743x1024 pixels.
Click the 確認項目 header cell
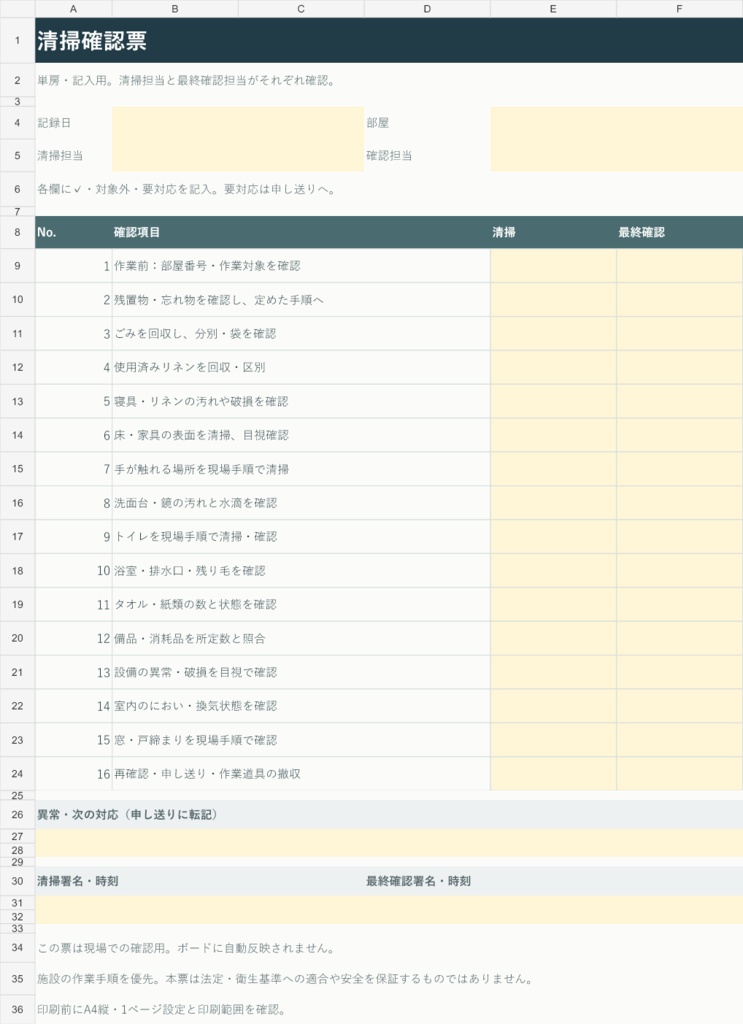point(301,232)
